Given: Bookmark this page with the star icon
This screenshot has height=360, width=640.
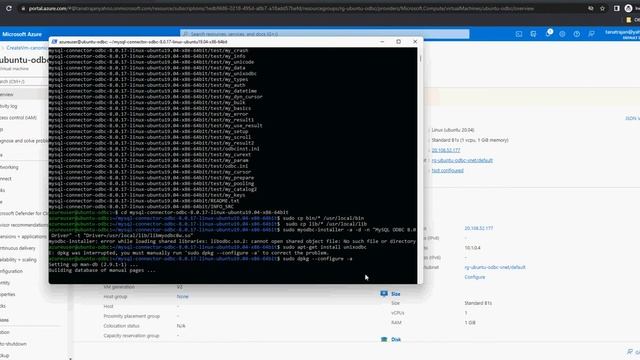Looking at the screenshot, I should 602,8.
